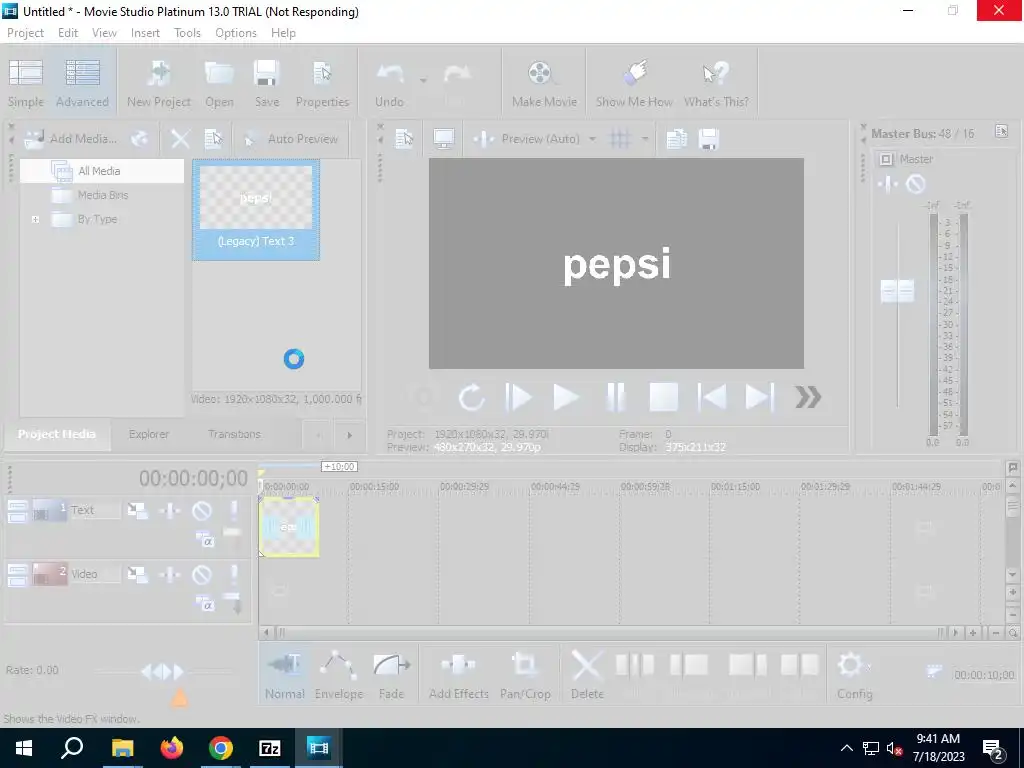The height and width of the screenshot is (768, 1024).
Task: Open the Master Bus mixer properties icon
Action: 1001,131
